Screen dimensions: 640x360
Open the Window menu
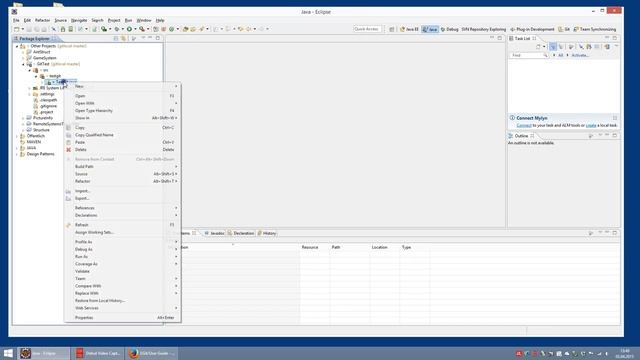(x=144, y=20)
